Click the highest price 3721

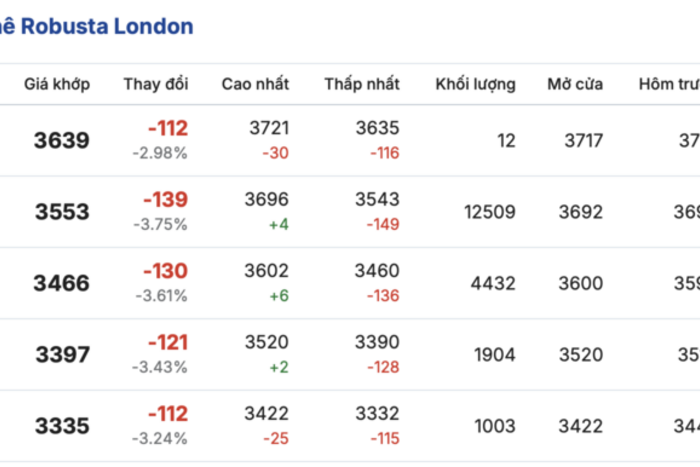tap(268, 128)
